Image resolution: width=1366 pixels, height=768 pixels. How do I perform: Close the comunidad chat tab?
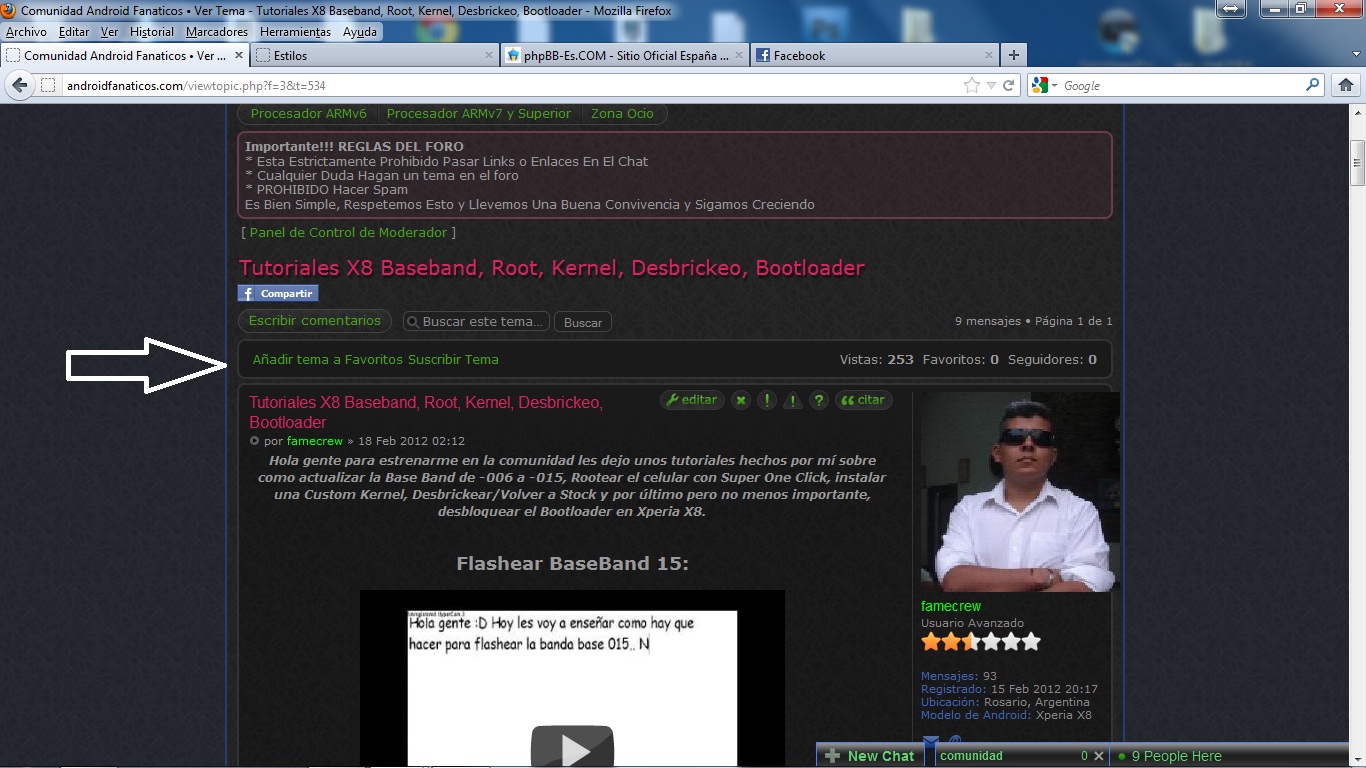click(x=1098, y=756)
